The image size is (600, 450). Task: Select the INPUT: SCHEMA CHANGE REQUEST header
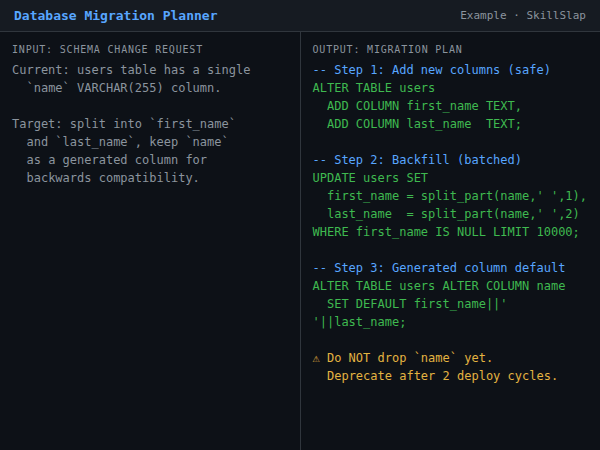click(x=107, y=49)
